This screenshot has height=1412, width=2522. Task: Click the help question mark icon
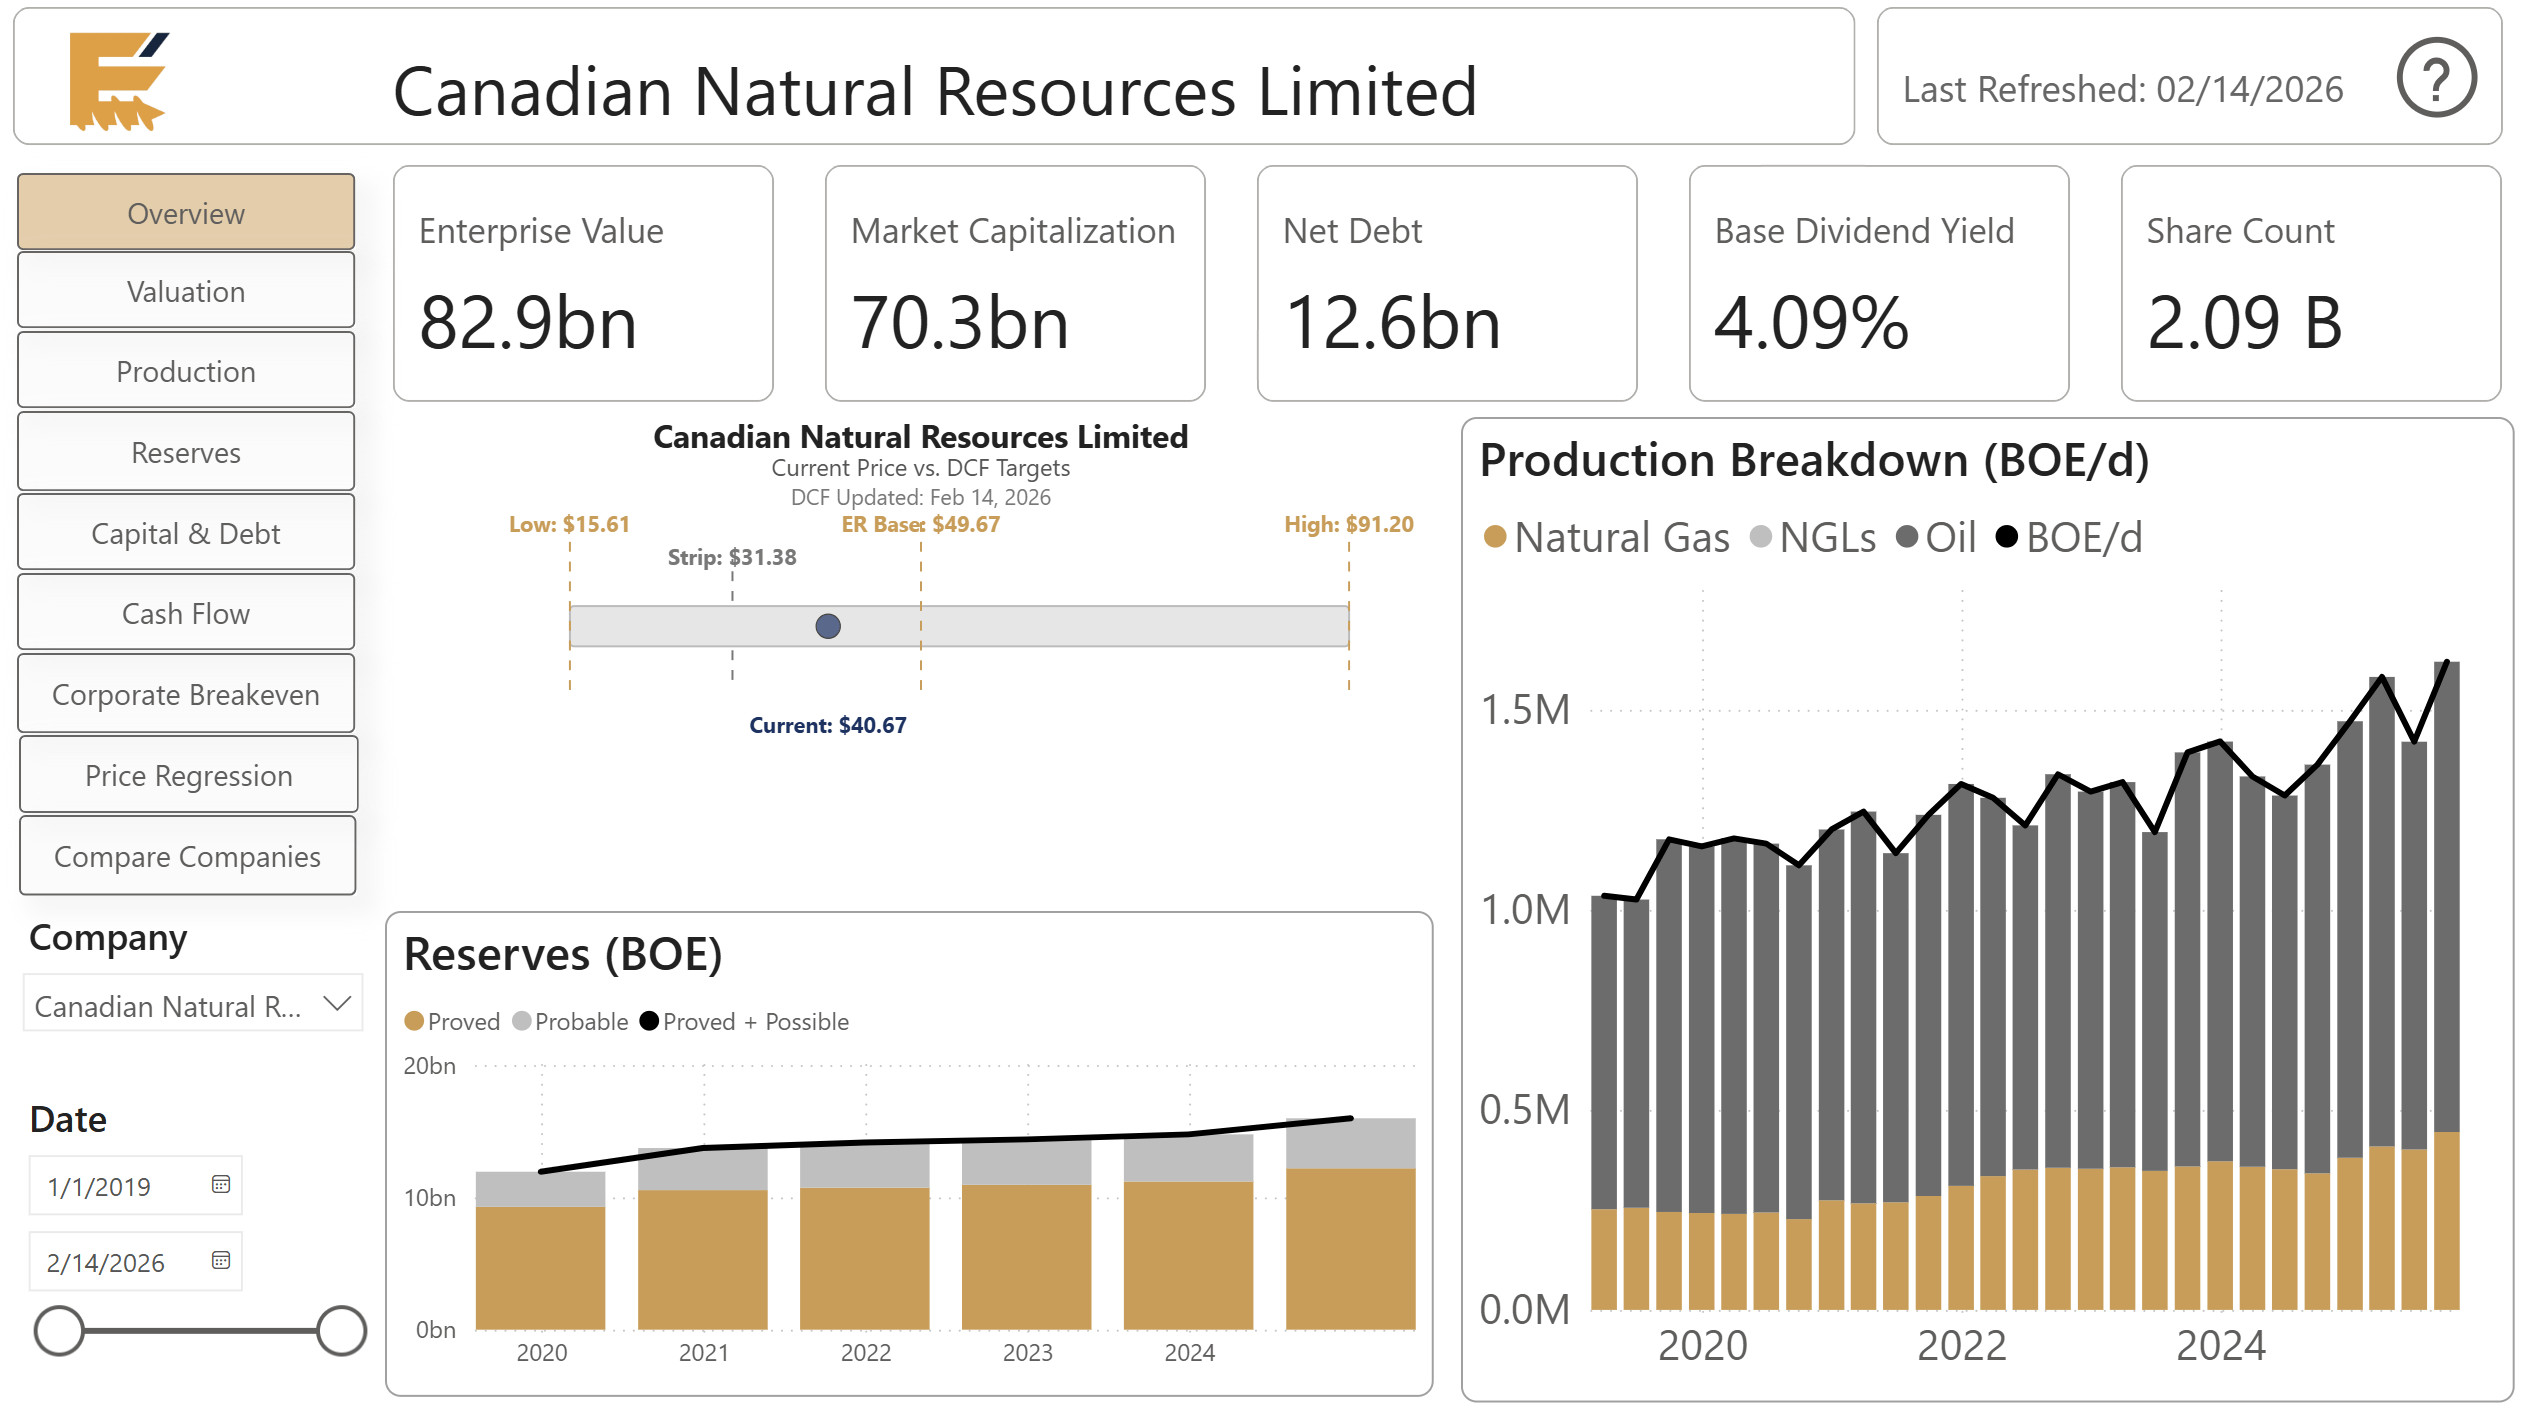(2436, 78)
